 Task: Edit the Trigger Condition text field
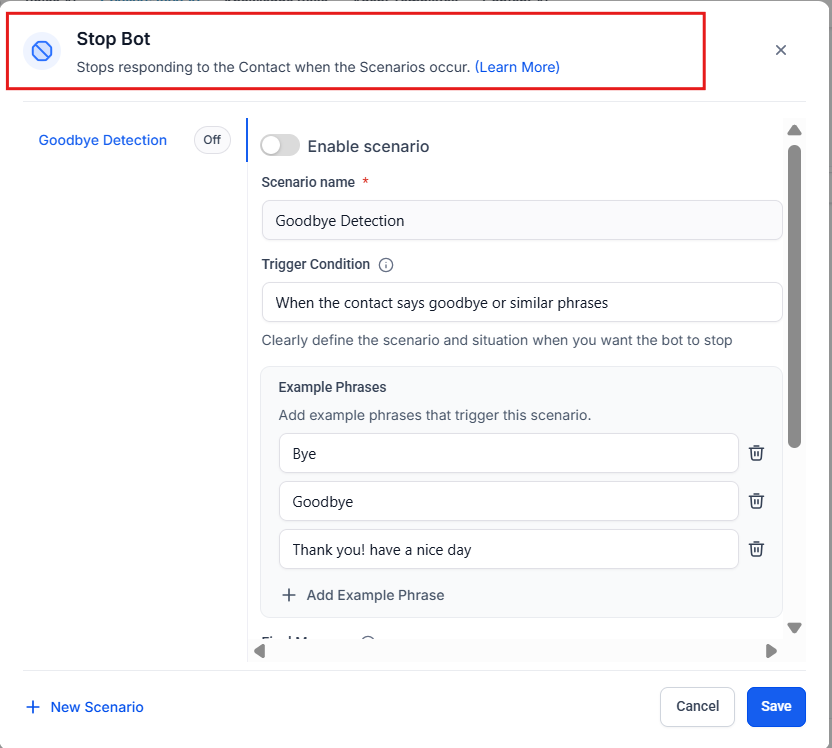click(x=521, y=302)
